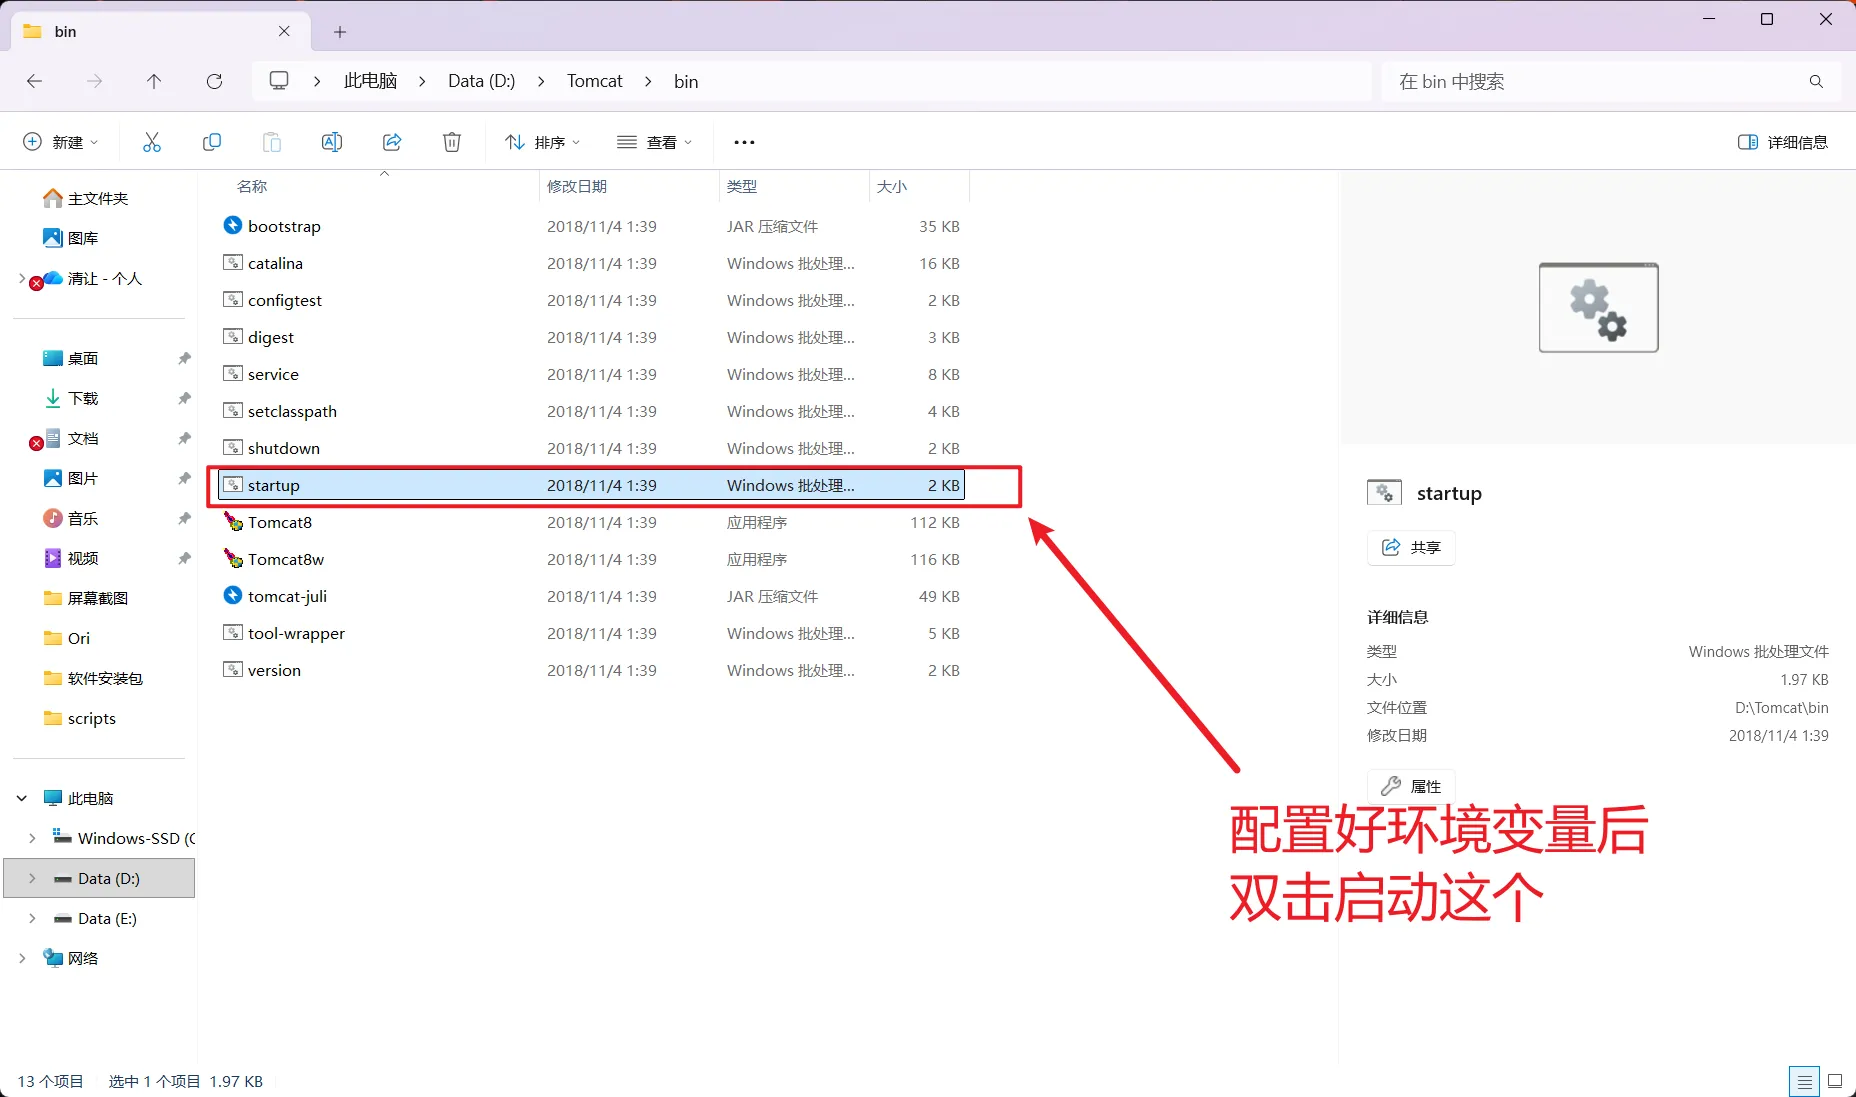
Task: Open the New dropdown menu
Action: click(x=61, y=142)
